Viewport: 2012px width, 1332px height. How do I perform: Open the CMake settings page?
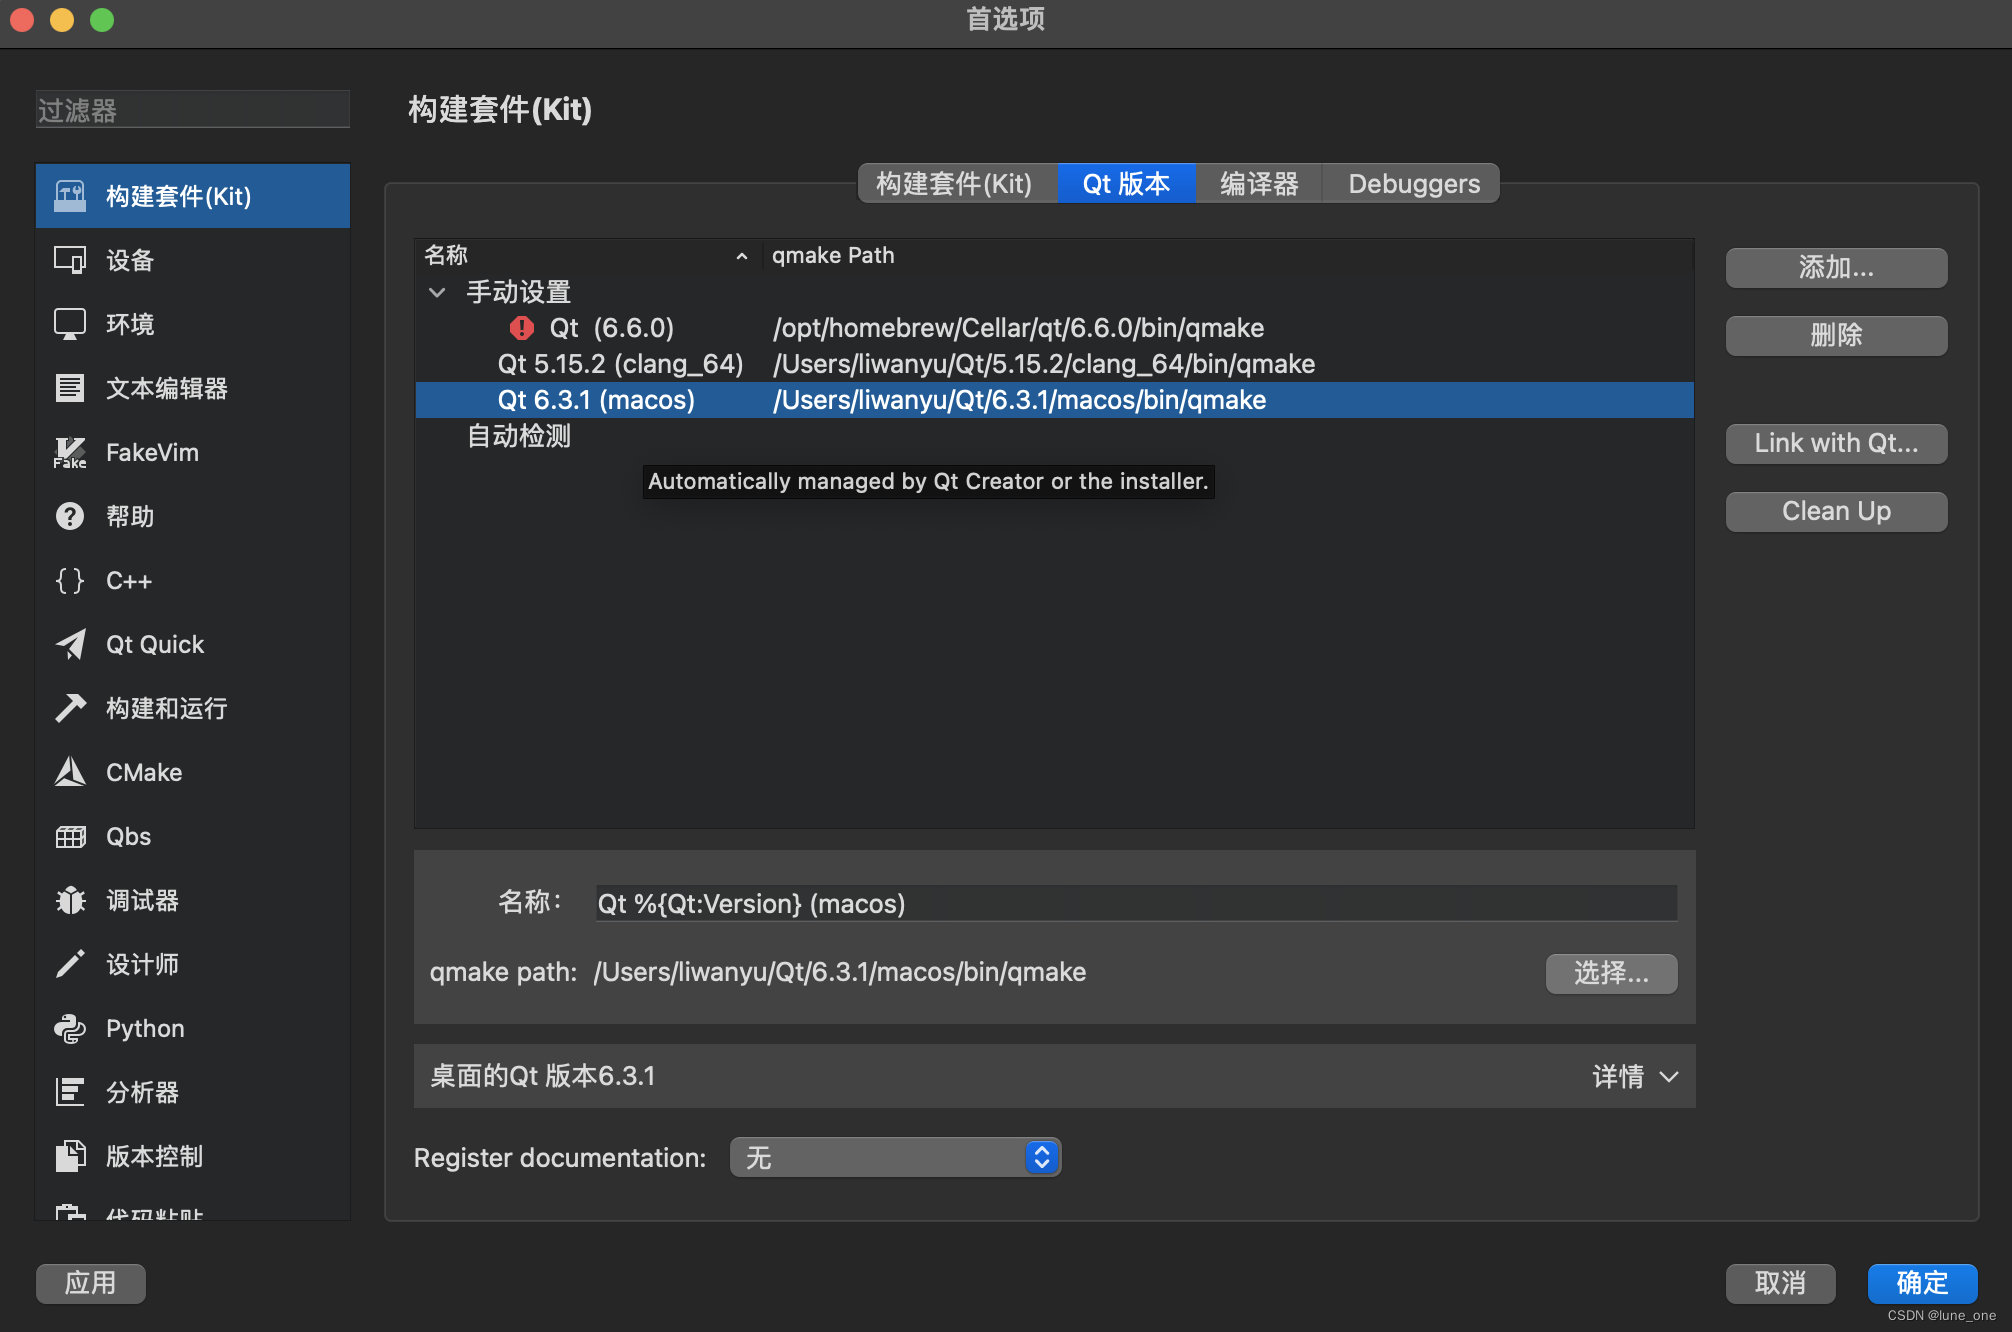(x=143, y=771)
